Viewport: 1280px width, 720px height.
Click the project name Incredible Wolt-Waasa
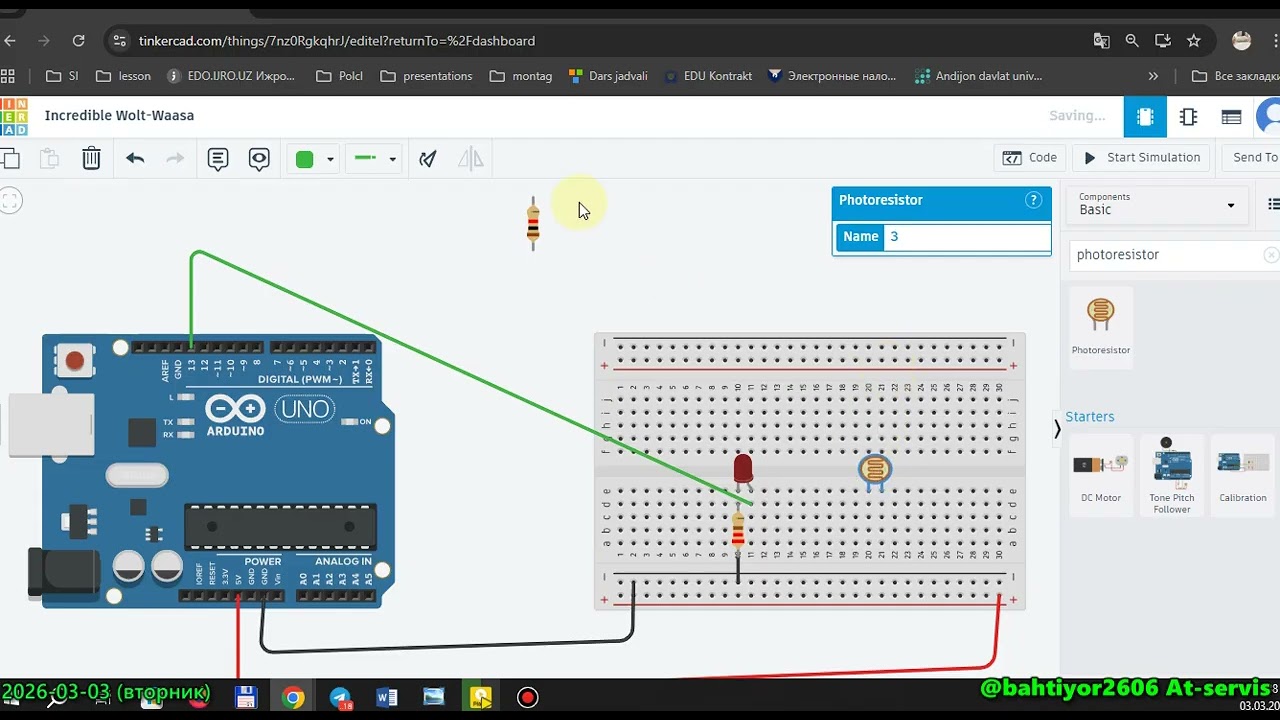click(x=119, y=115)
